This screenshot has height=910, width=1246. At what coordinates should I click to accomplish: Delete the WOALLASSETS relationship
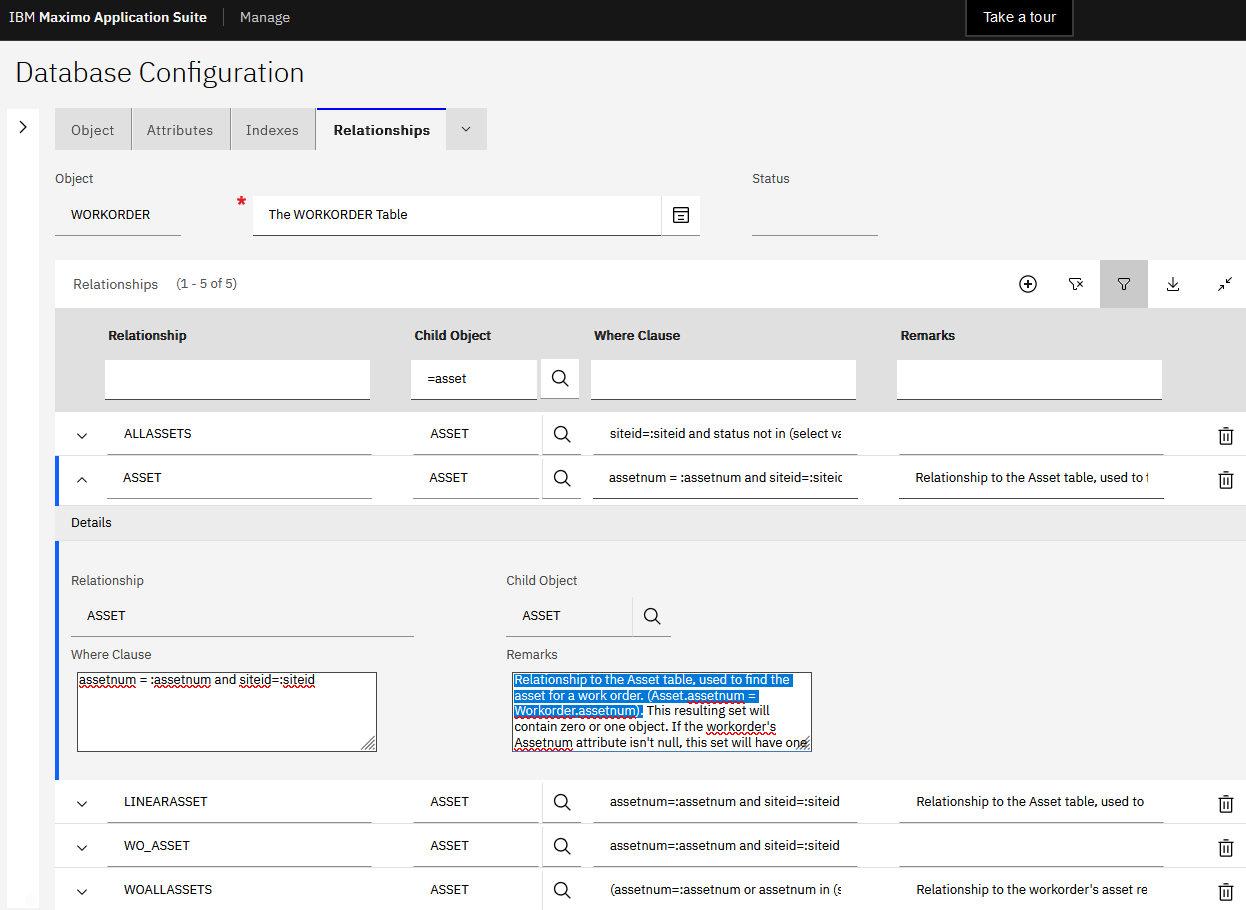(x=1226, y=891)
